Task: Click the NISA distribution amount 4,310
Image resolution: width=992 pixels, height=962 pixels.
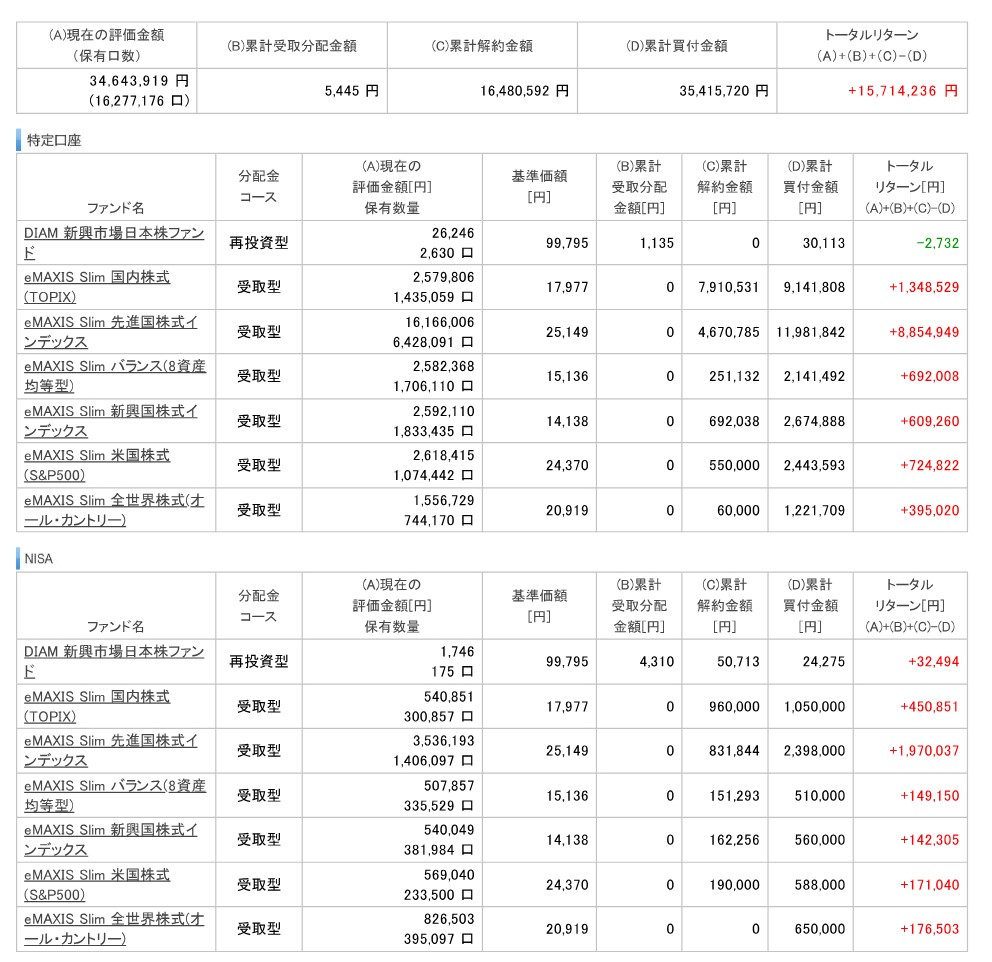Action: (657, 662)
